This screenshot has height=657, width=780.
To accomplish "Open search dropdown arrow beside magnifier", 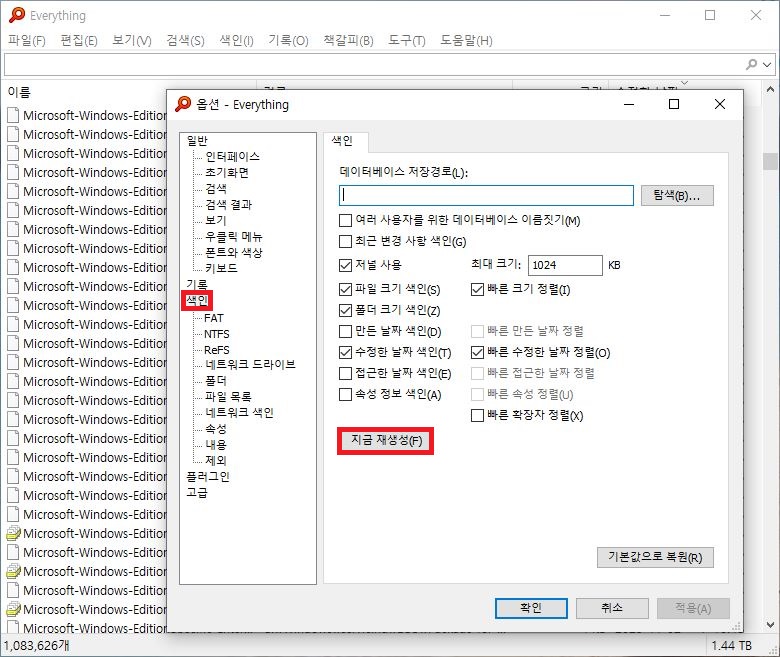I will 767,65.
